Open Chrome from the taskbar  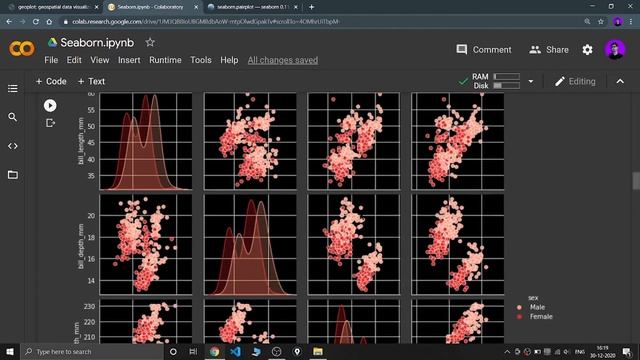pos(214,351)
